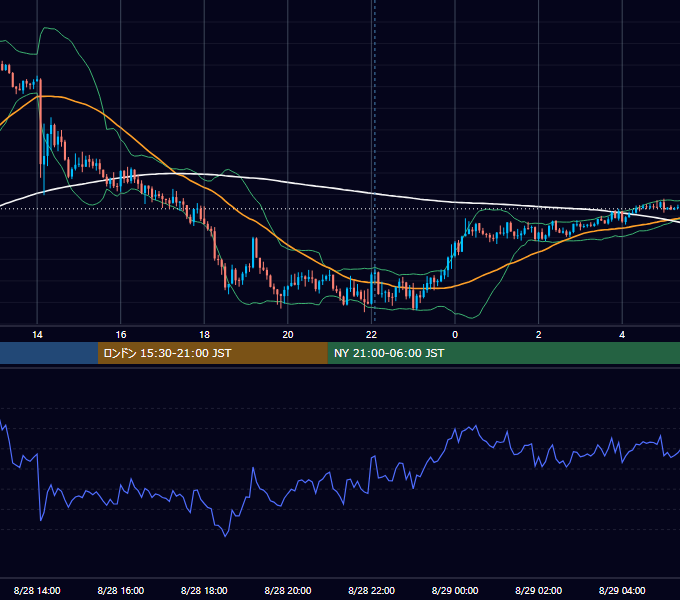The height and width of the screenshot is (600, 680).
Task: Click the 2 hour label on price chart axis
Action: [539, 334]
